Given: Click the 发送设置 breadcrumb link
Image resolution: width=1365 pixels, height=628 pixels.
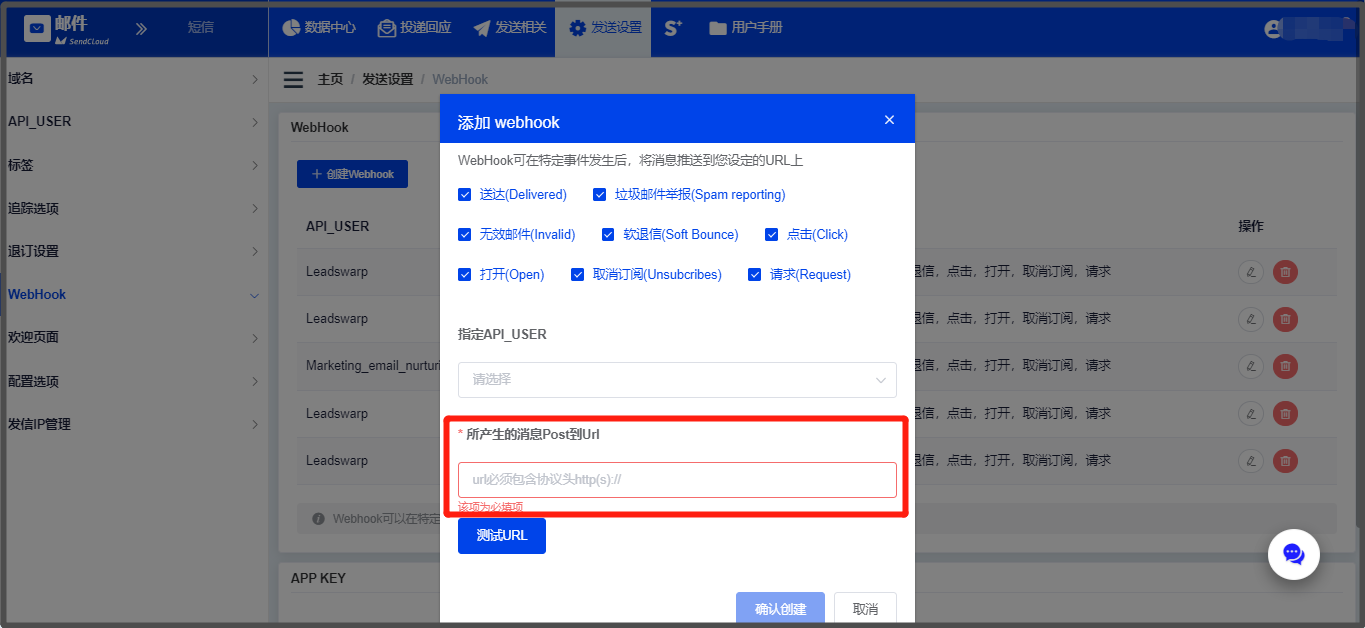Looking at the screenshot, I should coord(387,79).
